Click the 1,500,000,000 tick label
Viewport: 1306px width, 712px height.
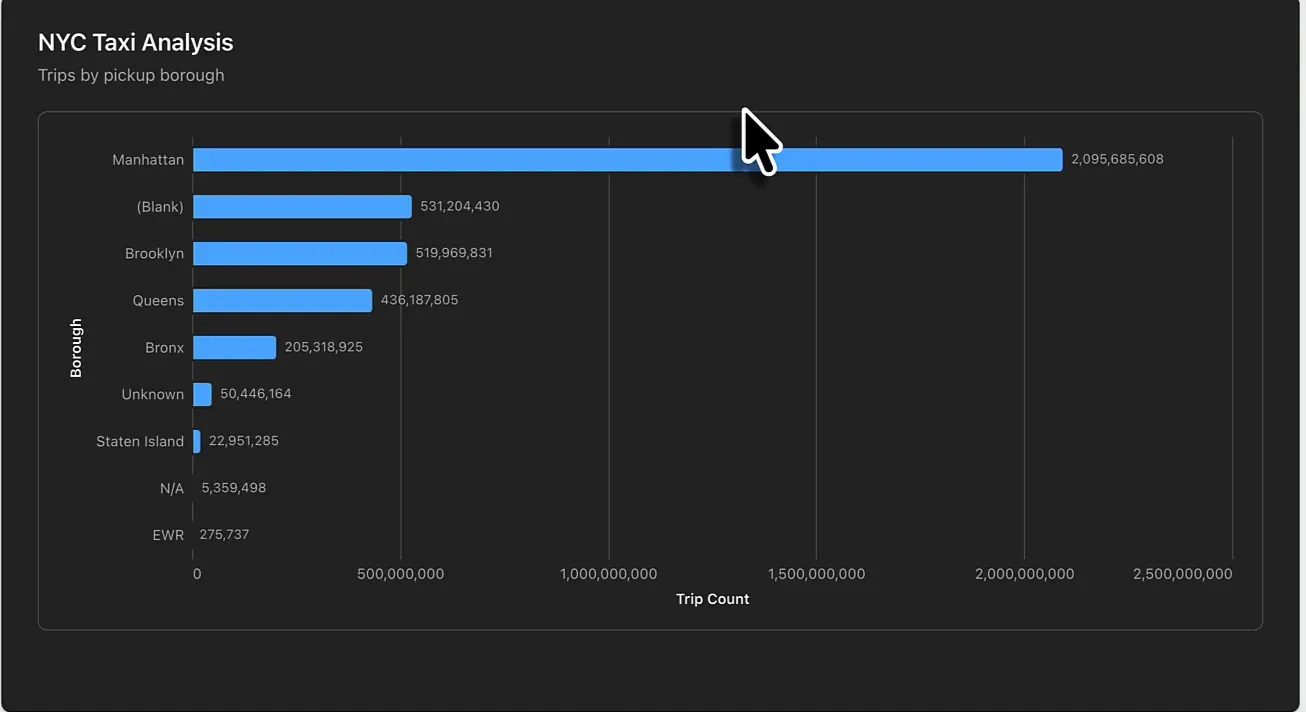click(x=816, y=574)
